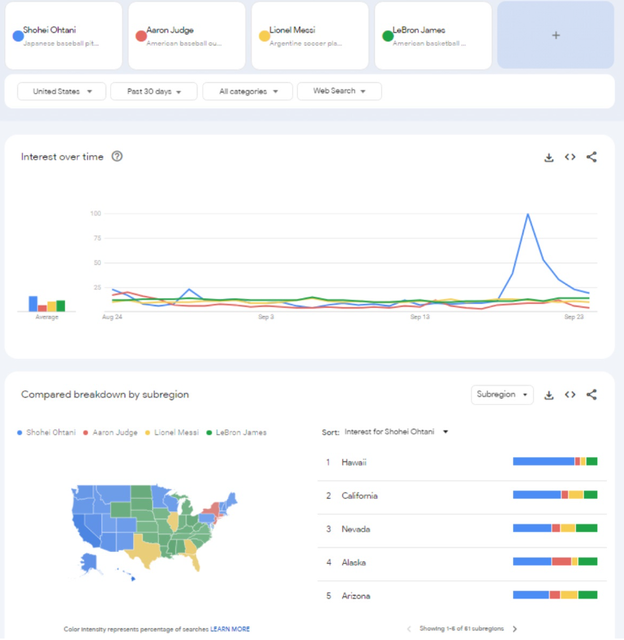Select the Shohei Ohtani search term card
Image resolution: width=624 pixels, height=640 pixels.
63,35
